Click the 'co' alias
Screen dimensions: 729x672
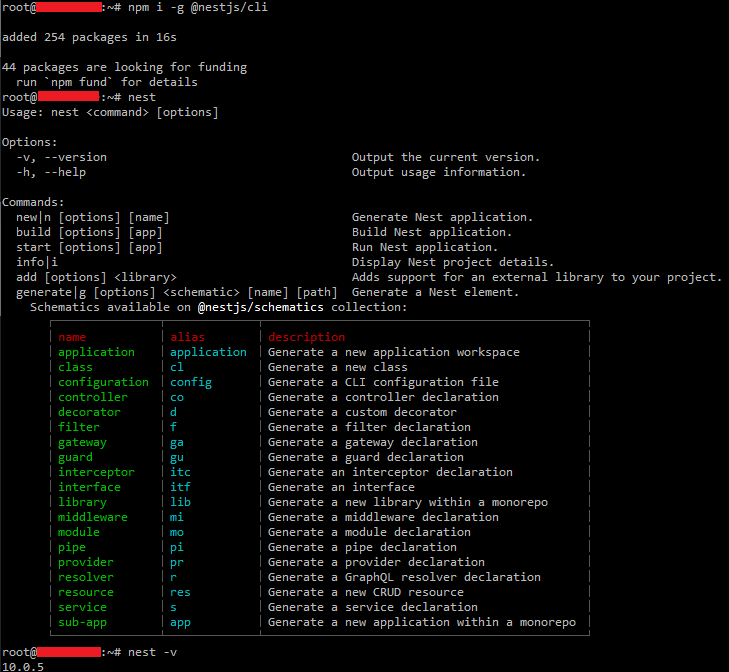coord(177,397)
